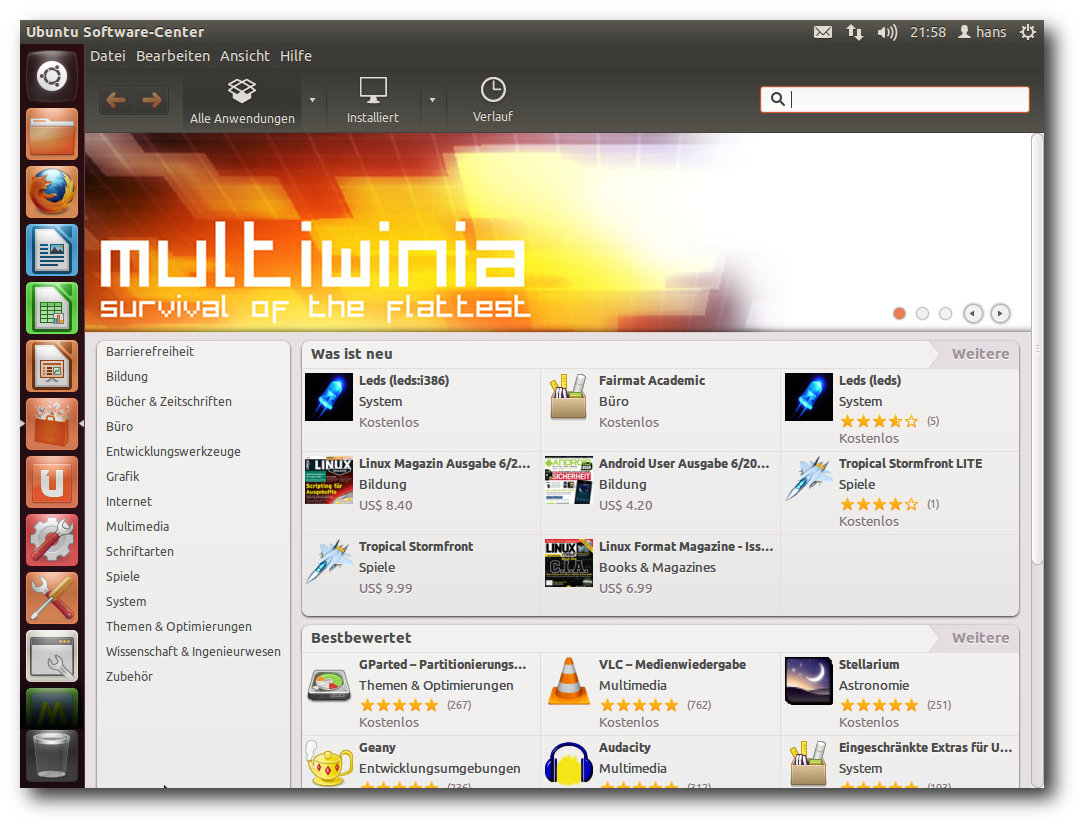Screen dimensions: 1084x828
Task: Open Ubuntu One launcher icon
Action: (52, 482)
